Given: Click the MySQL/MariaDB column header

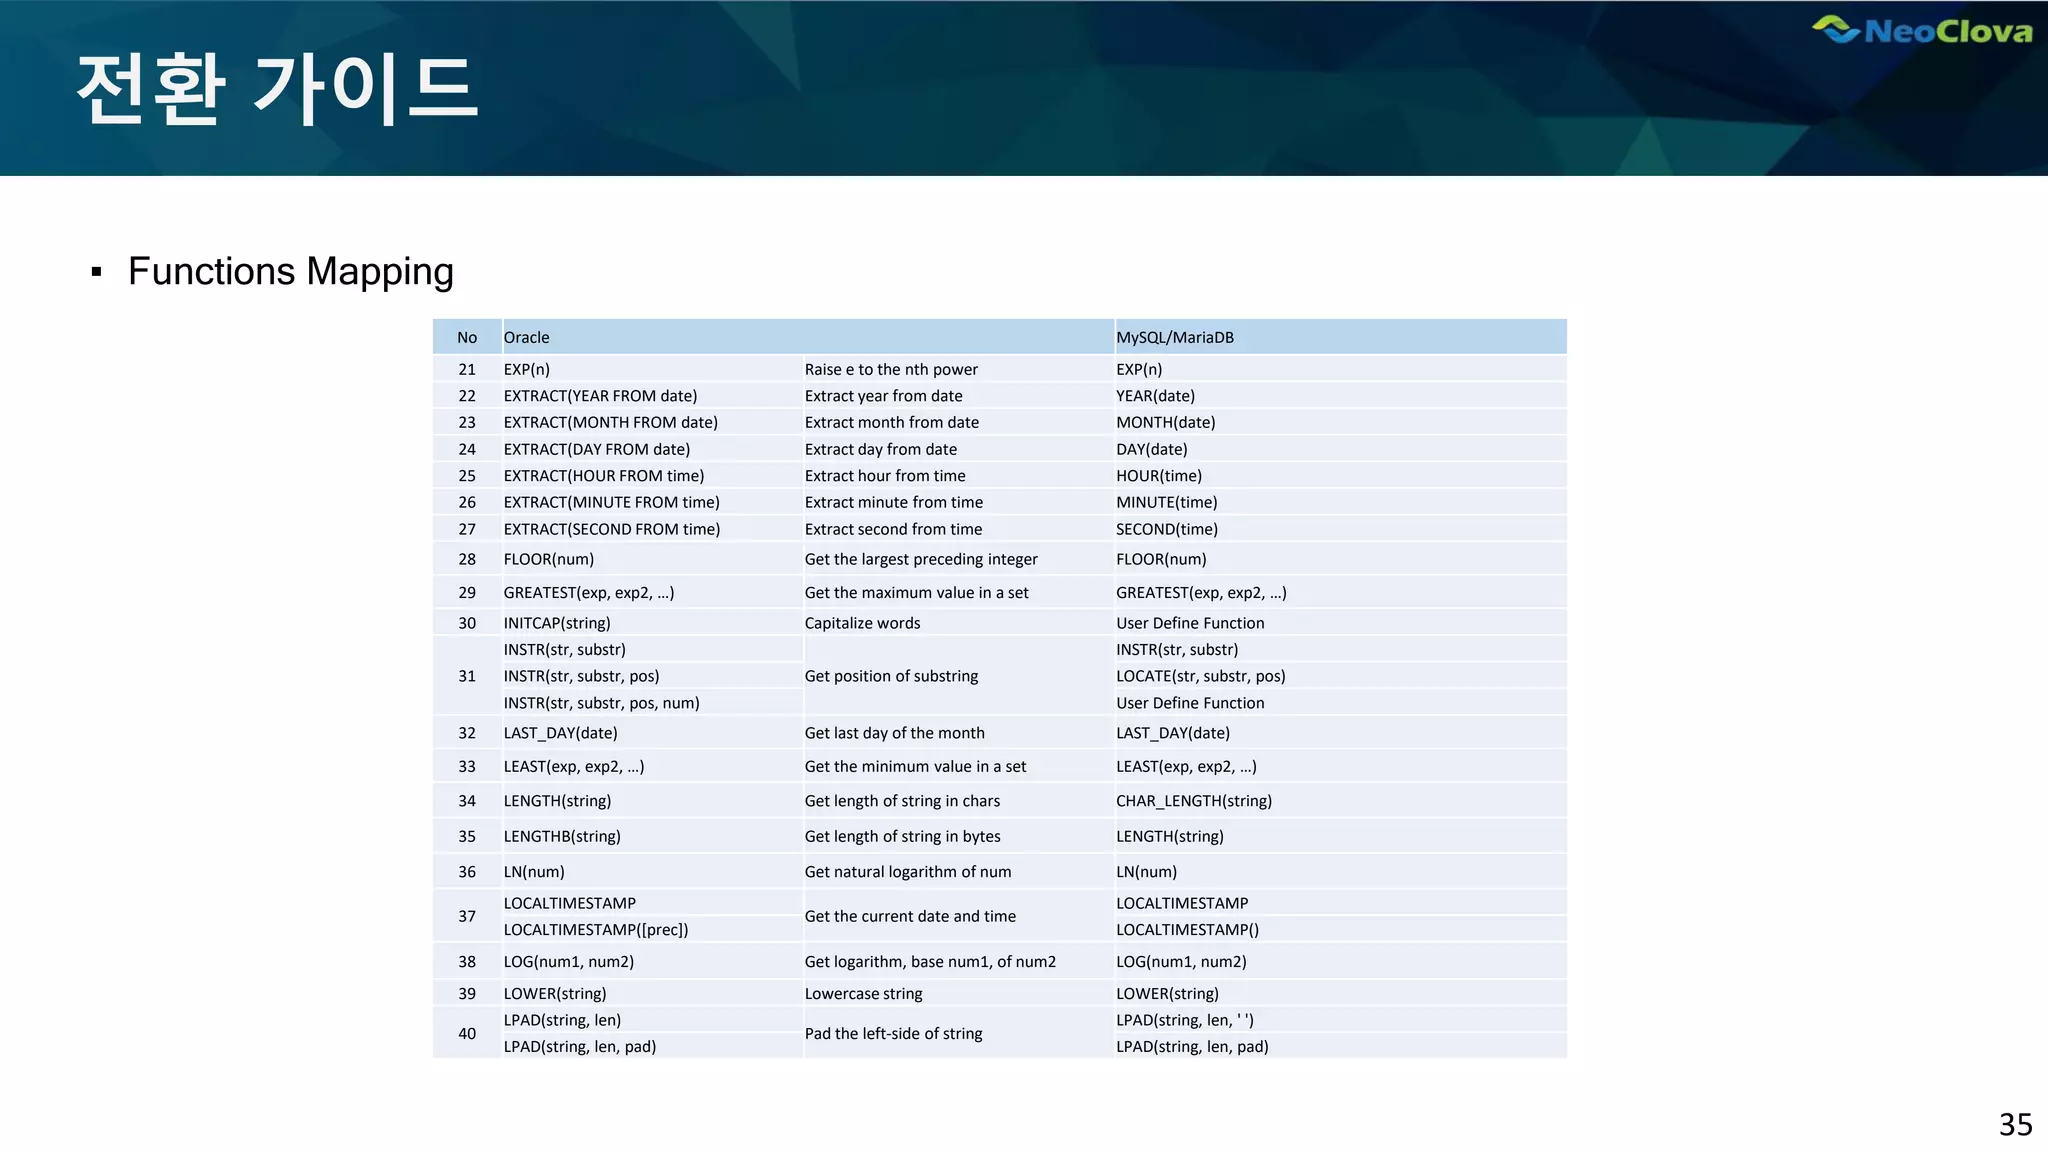Looking at the screenshot, I should click(1175, 338).
